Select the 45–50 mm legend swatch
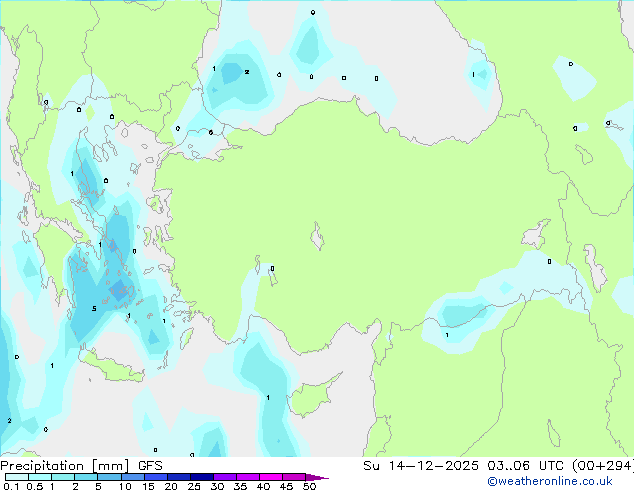634x490 pixels. point(294,477)
